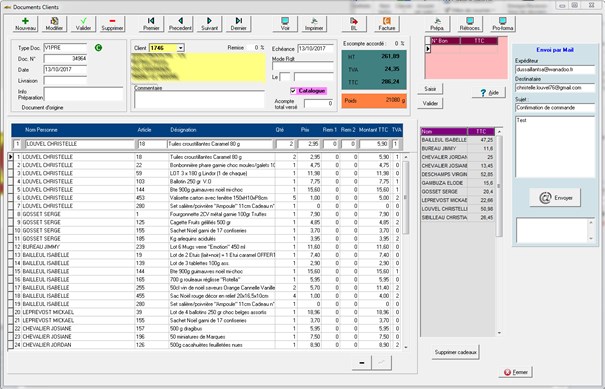Click the Doc. N° field showing 34964
The height and width of the screenshot is (389, 605).
(65, 59)
